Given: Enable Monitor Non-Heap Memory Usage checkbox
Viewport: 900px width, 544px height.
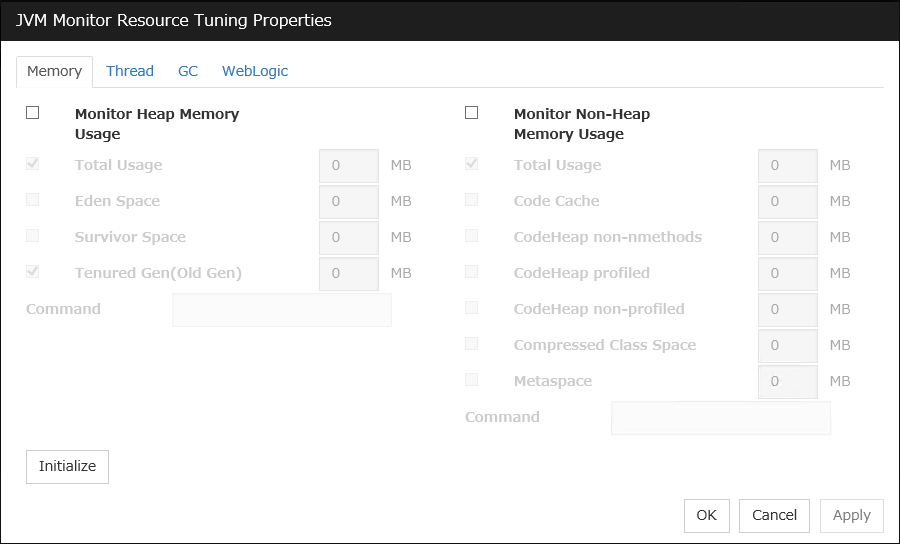Looking at the screenshot, I should (x=472, y=113).
